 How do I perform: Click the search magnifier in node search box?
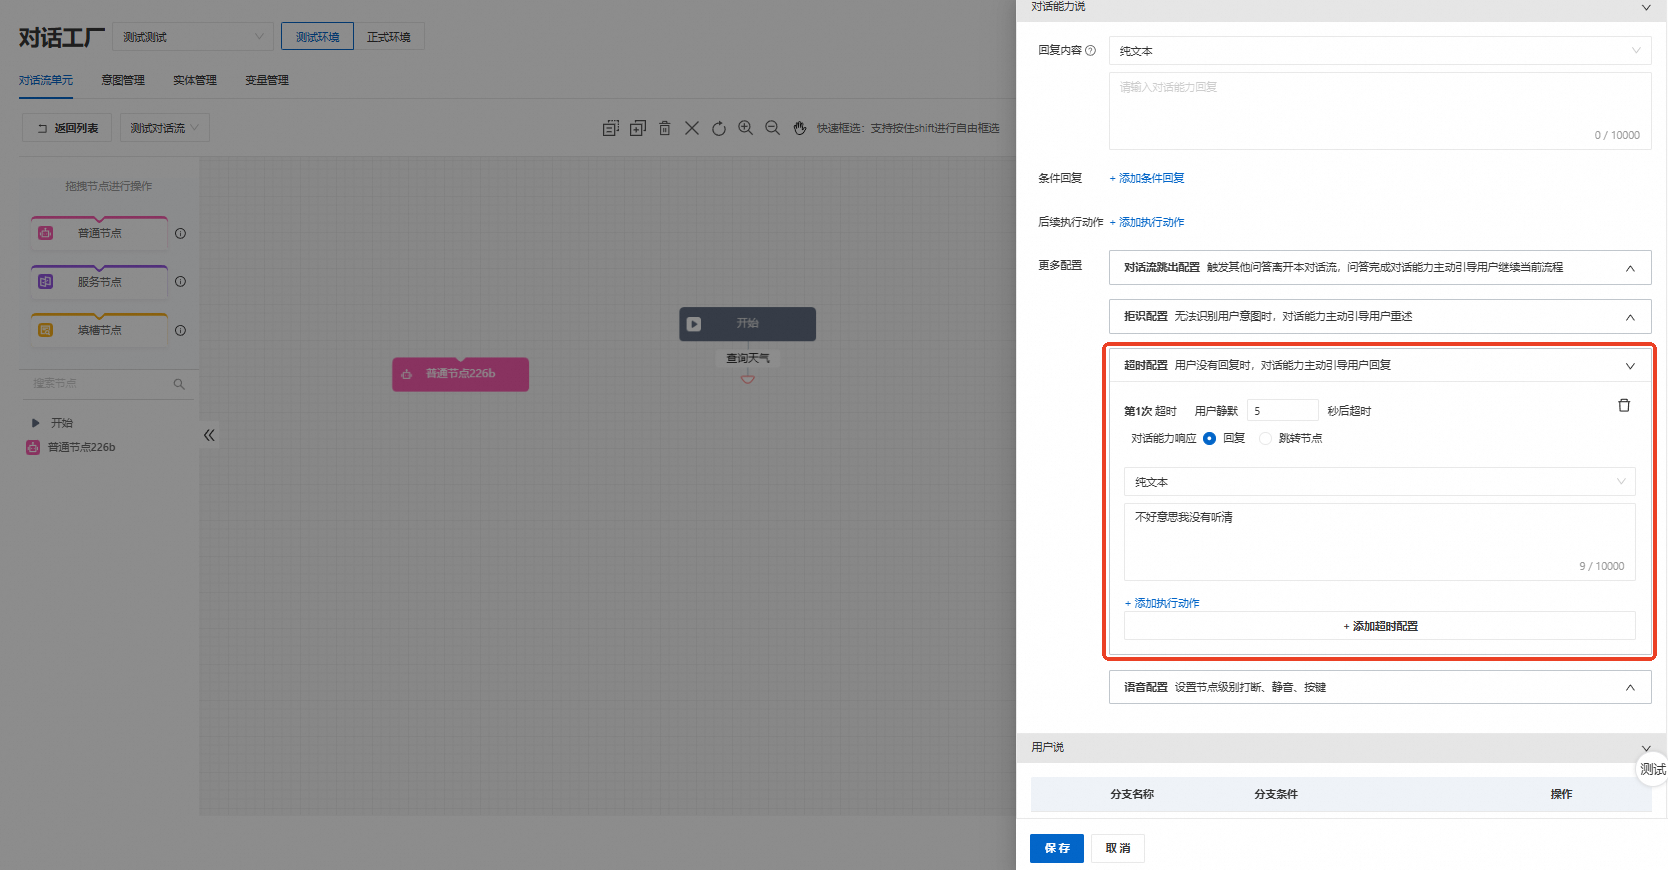[179, 384]
